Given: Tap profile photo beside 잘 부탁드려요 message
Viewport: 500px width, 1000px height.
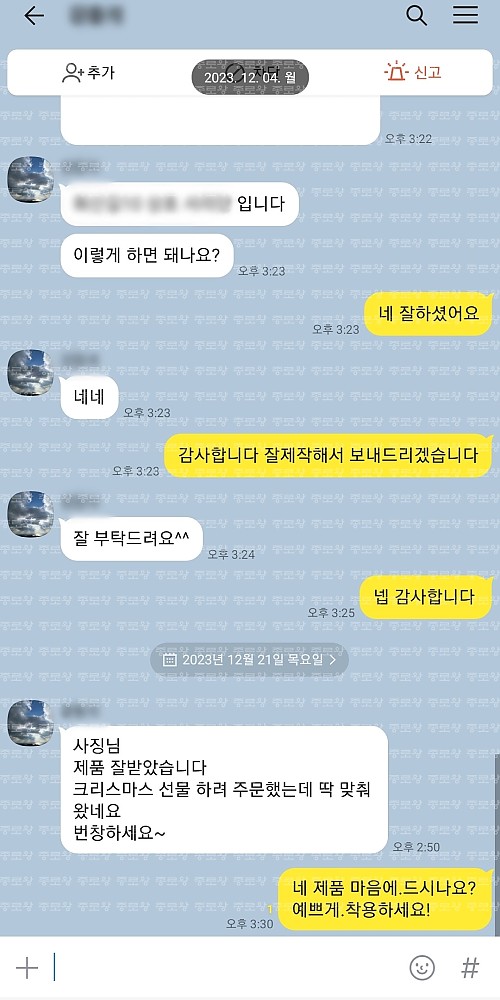Looking at the screenshot, I should point(30,514).
